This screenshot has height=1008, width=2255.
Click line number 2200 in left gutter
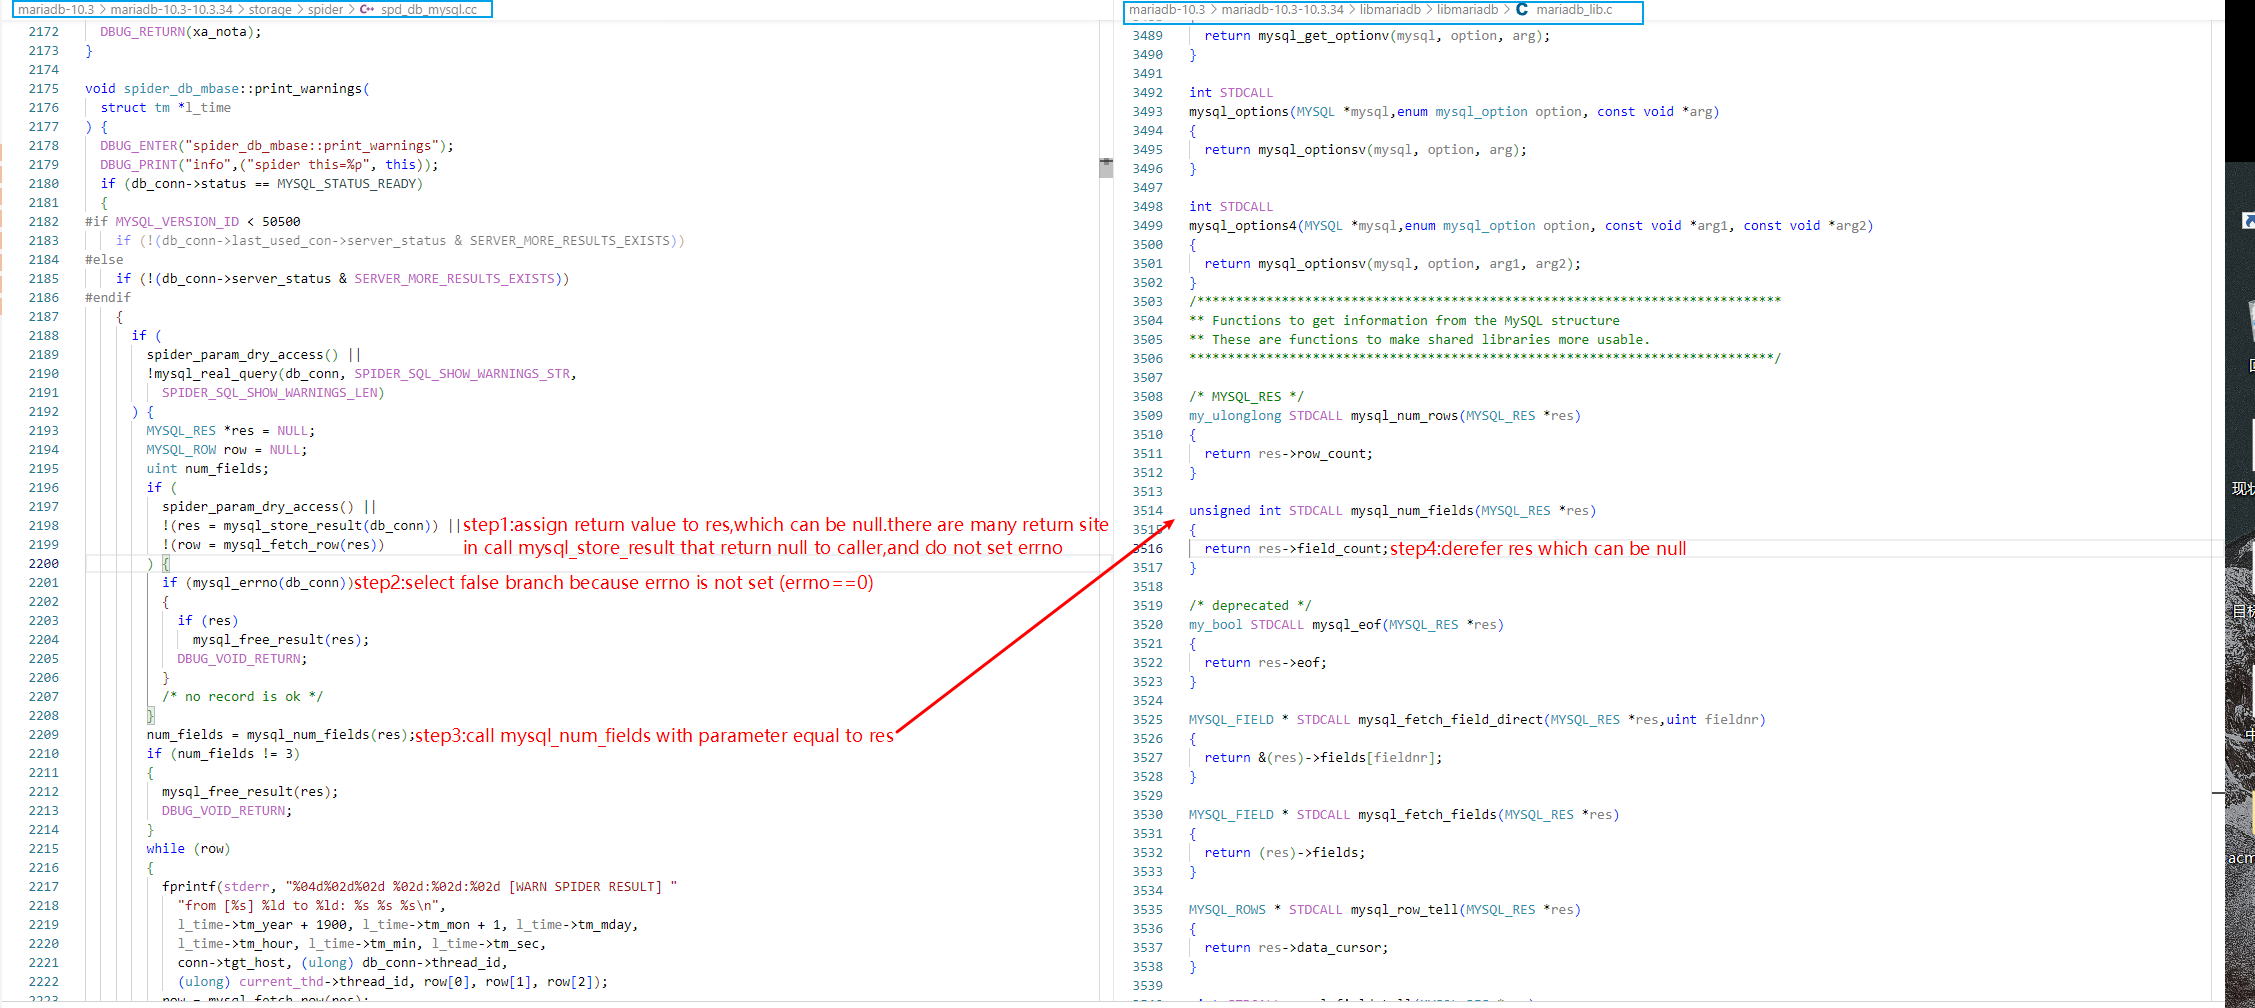(x=43, y=564)
